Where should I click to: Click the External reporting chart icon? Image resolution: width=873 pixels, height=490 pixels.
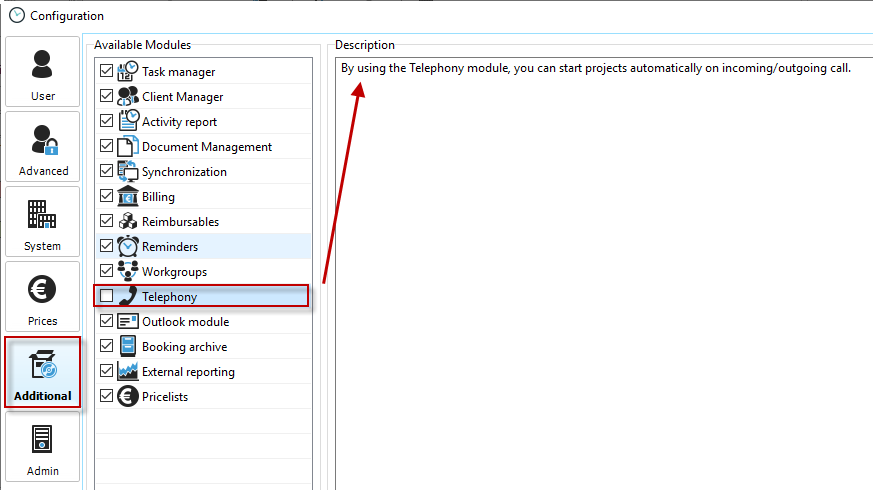(127, 372)
